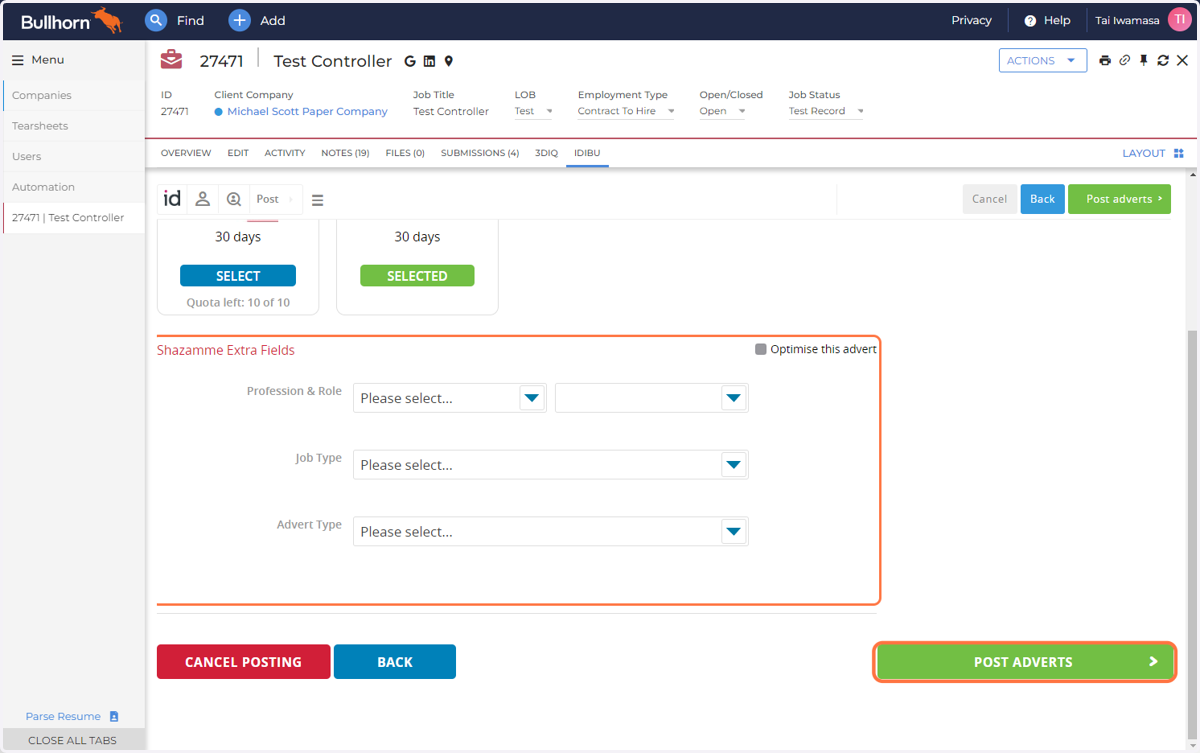Screen dimensions: 1200x753
Task: Open idibu person profile icon
Action: [x=202, y=199]
